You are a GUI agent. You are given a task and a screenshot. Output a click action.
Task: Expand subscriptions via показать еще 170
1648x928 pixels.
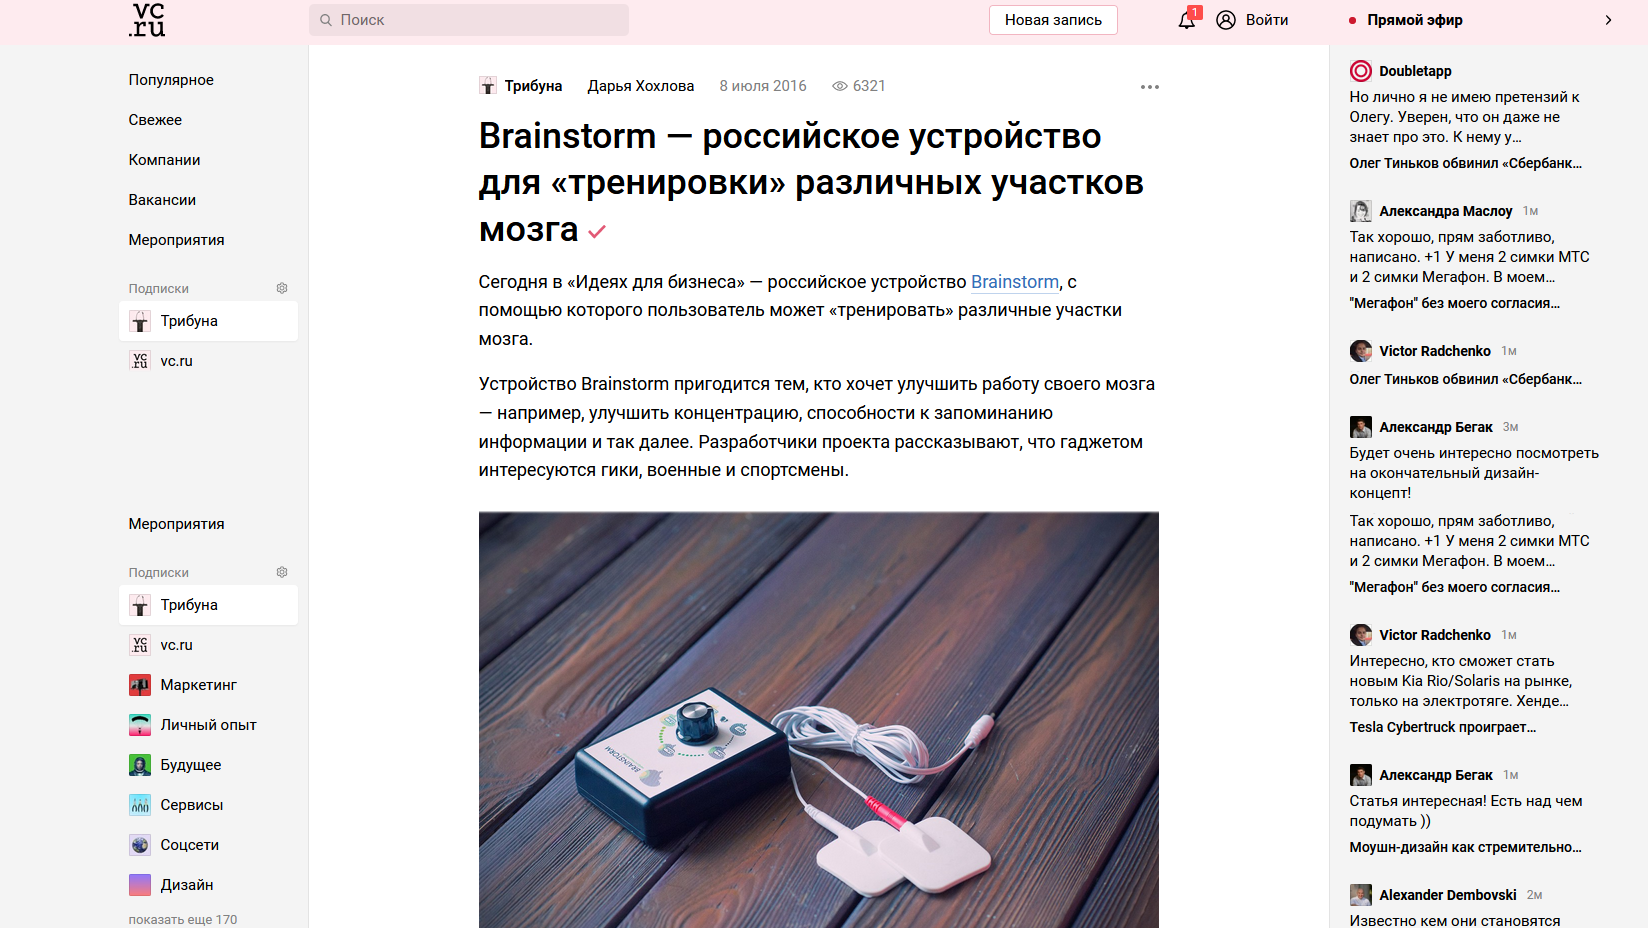pyautogui.click(x=183, y=919)
